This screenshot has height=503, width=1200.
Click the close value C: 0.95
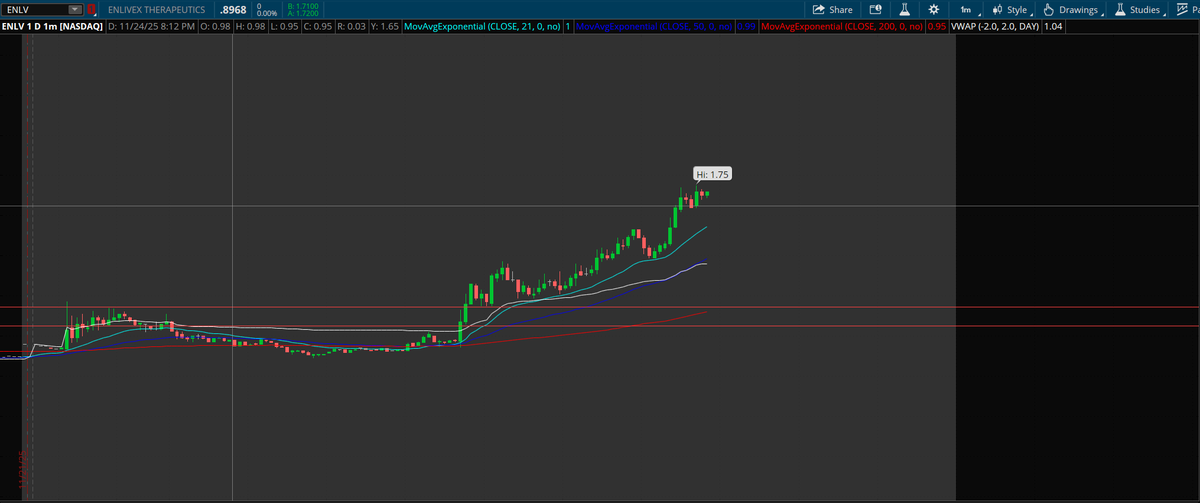point(318,25)
